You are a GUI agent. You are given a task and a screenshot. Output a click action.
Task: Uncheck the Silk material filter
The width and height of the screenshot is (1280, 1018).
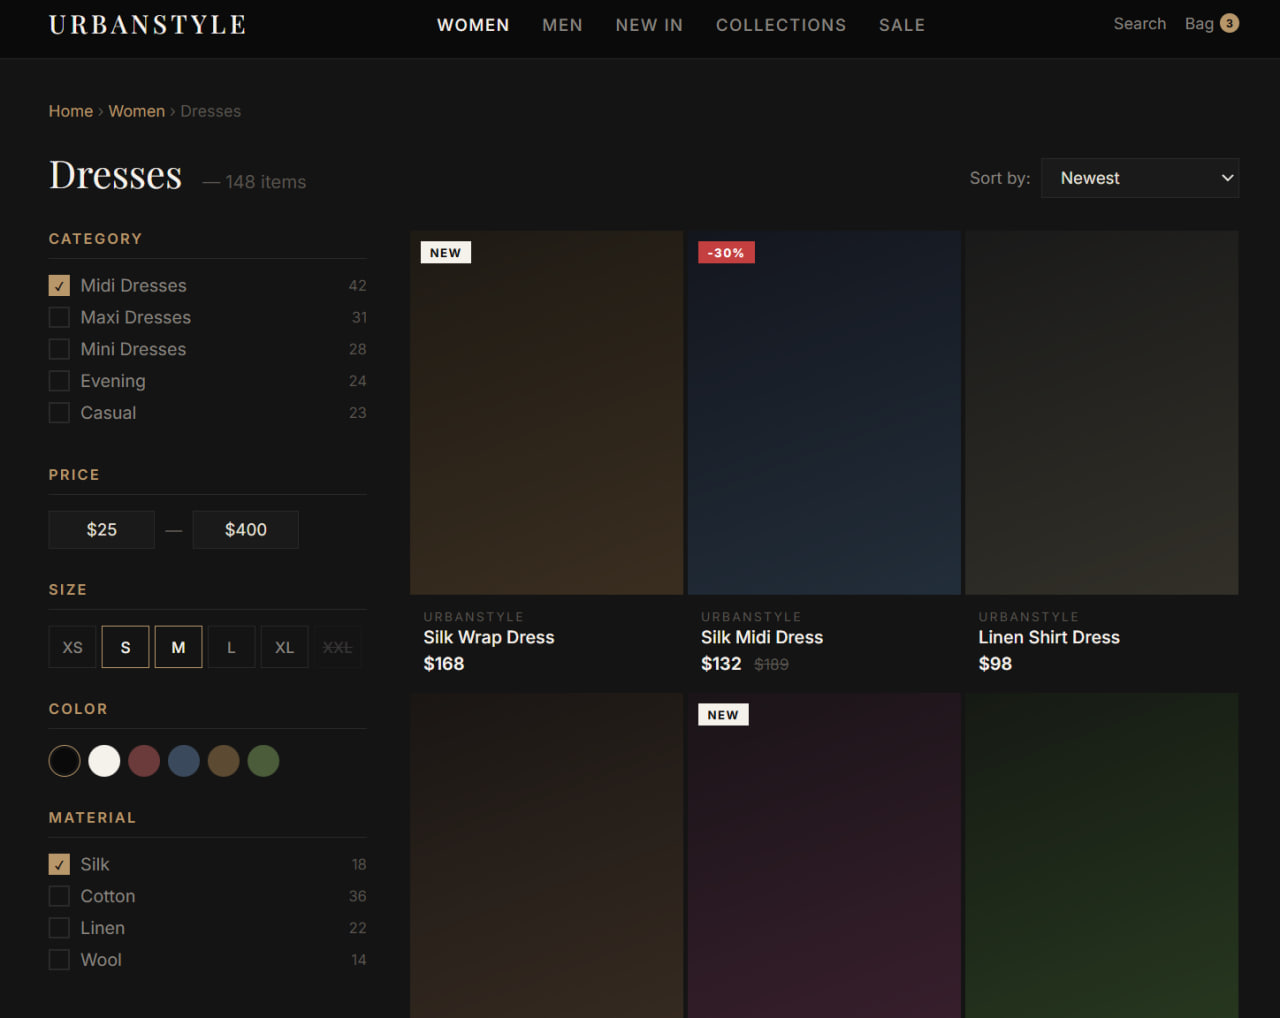click(60, 865)
